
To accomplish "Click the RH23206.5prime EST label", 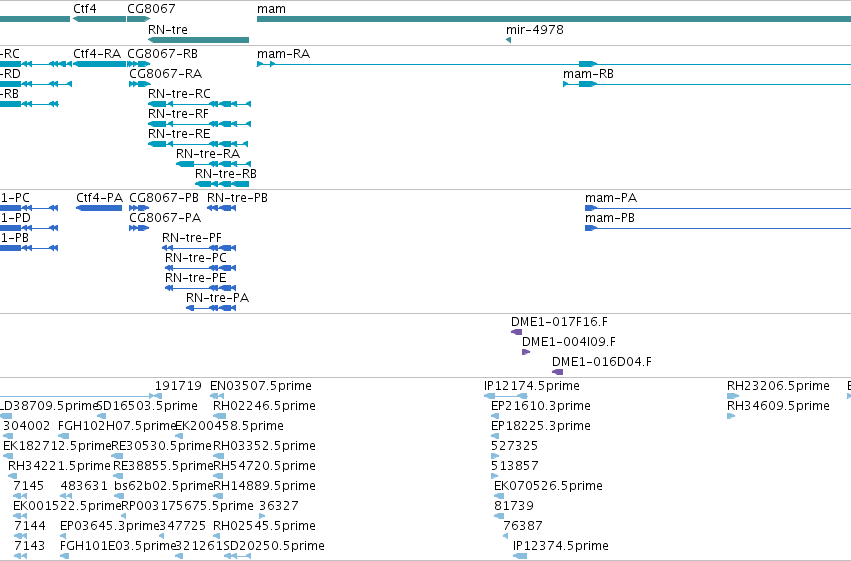I will pyautogui.click(x=778, y=386).
